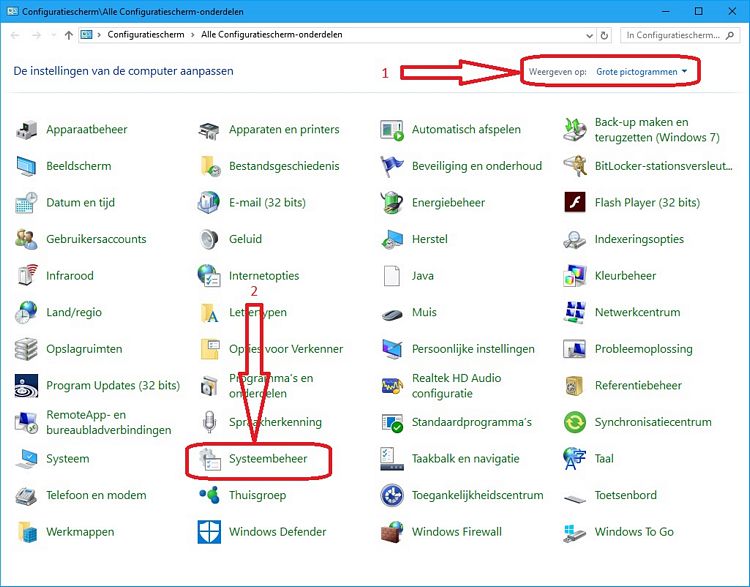This screenshot has height=587, width=750.
Task: Open the Datum en tijd icon
Action: [26, 203]
